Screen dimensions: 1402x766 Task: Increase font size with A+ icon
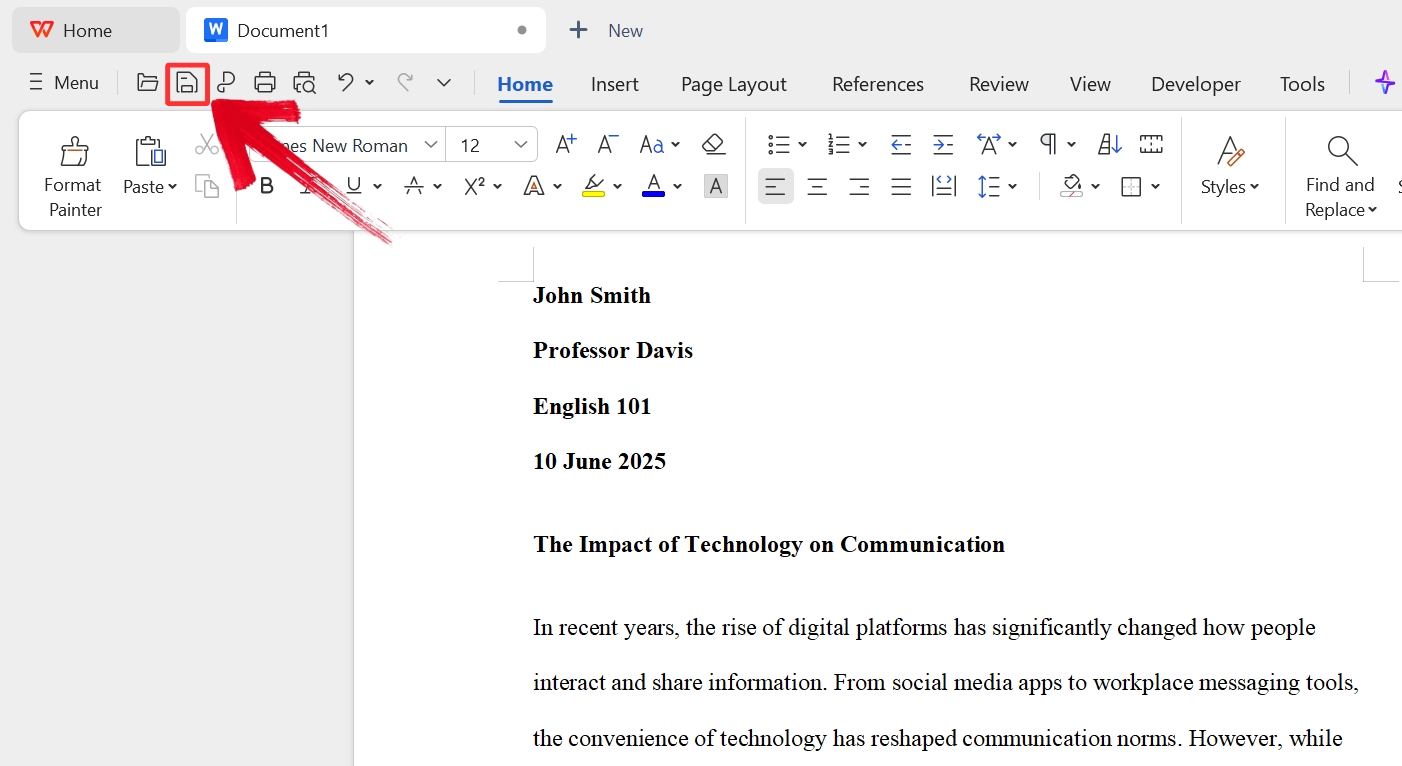566,145
